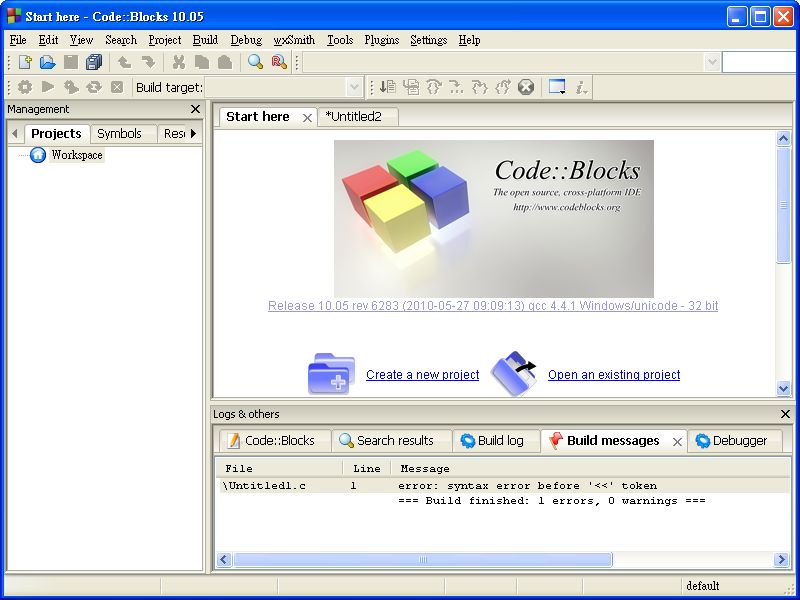This screenshot has width=800, height=600.
Task: Open the Project menu
Action: [164, 40]
